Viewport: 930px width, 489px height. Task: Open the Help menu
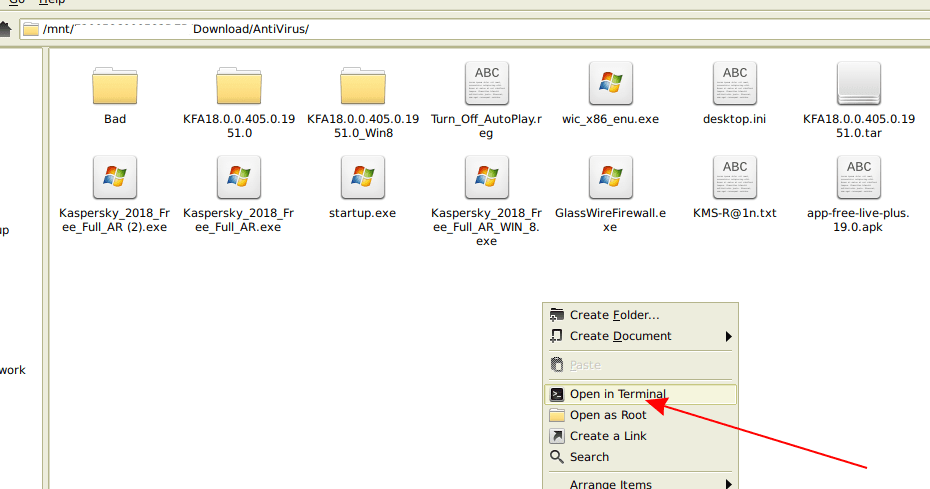pyautogui.click(x=52, y=2)
